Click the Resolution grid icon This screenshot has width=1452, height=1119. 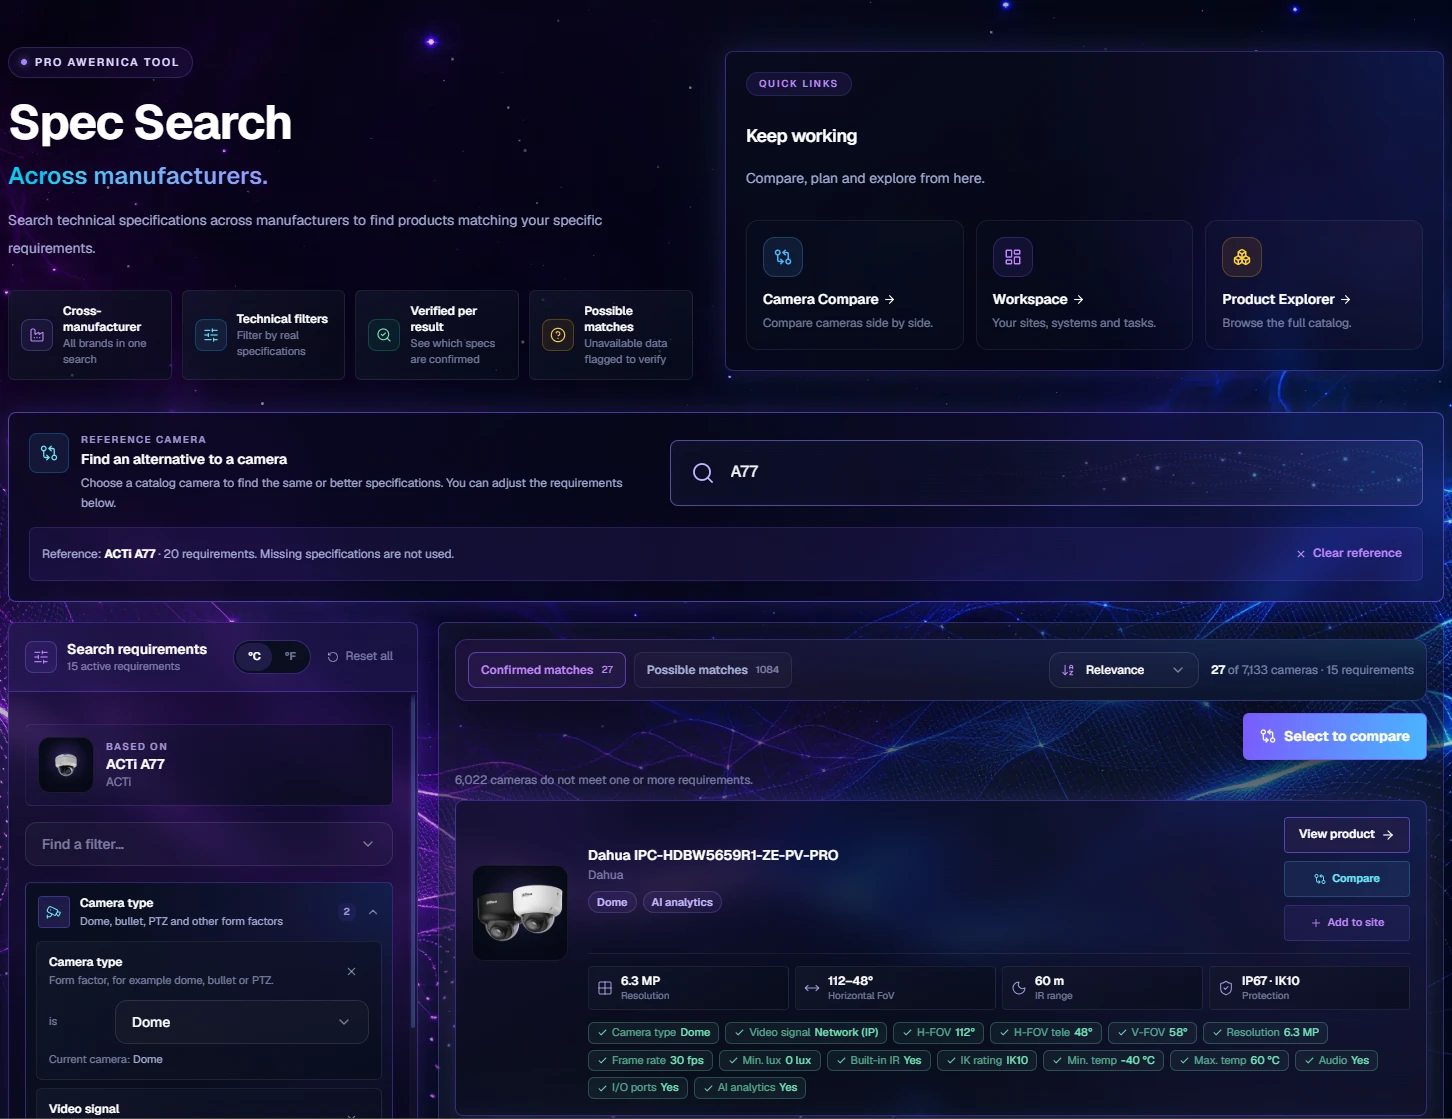(x=605, y=988)
